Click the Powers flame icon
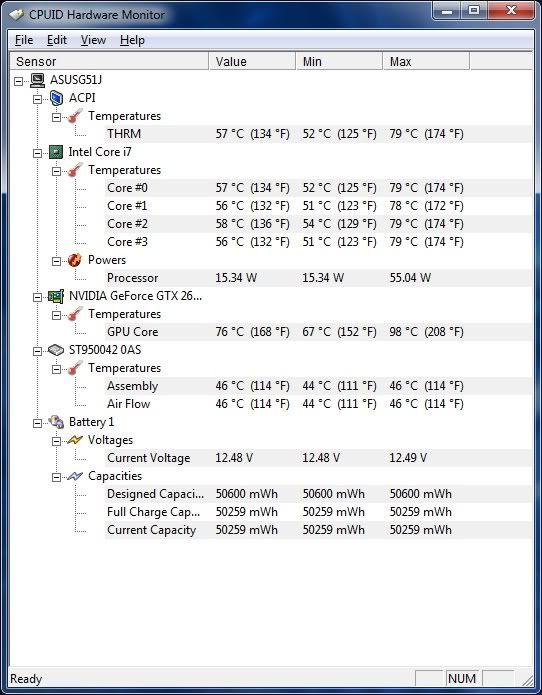The image size is (542, 695). pos(74,260)
